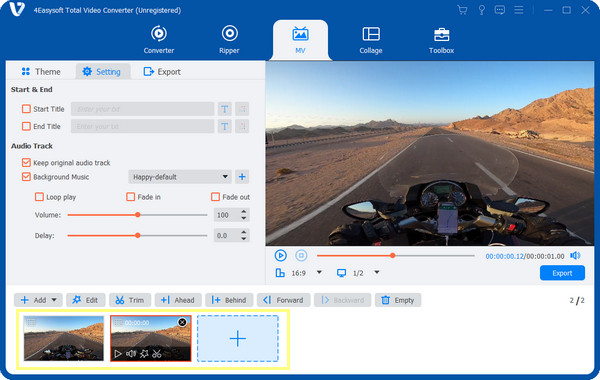Edit selected clip via thumbnail wand icon
The height and width of the screenshot is (380, 600).
pyautogui.click(x=144, y=354)
